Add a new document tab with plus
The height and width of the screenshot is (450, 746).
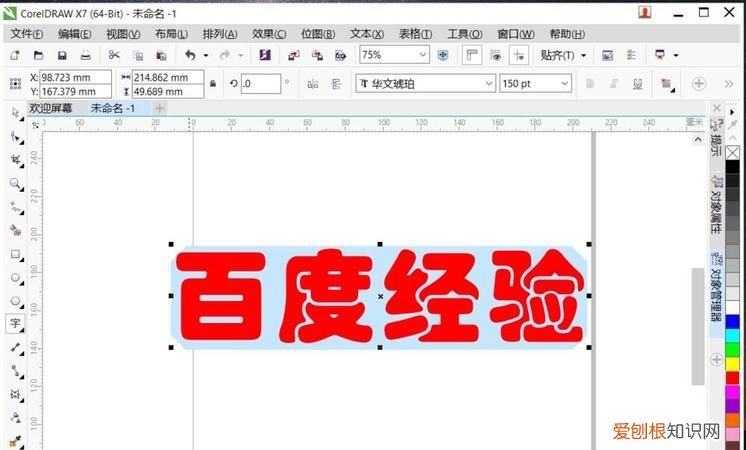click(x=159, y=108)
